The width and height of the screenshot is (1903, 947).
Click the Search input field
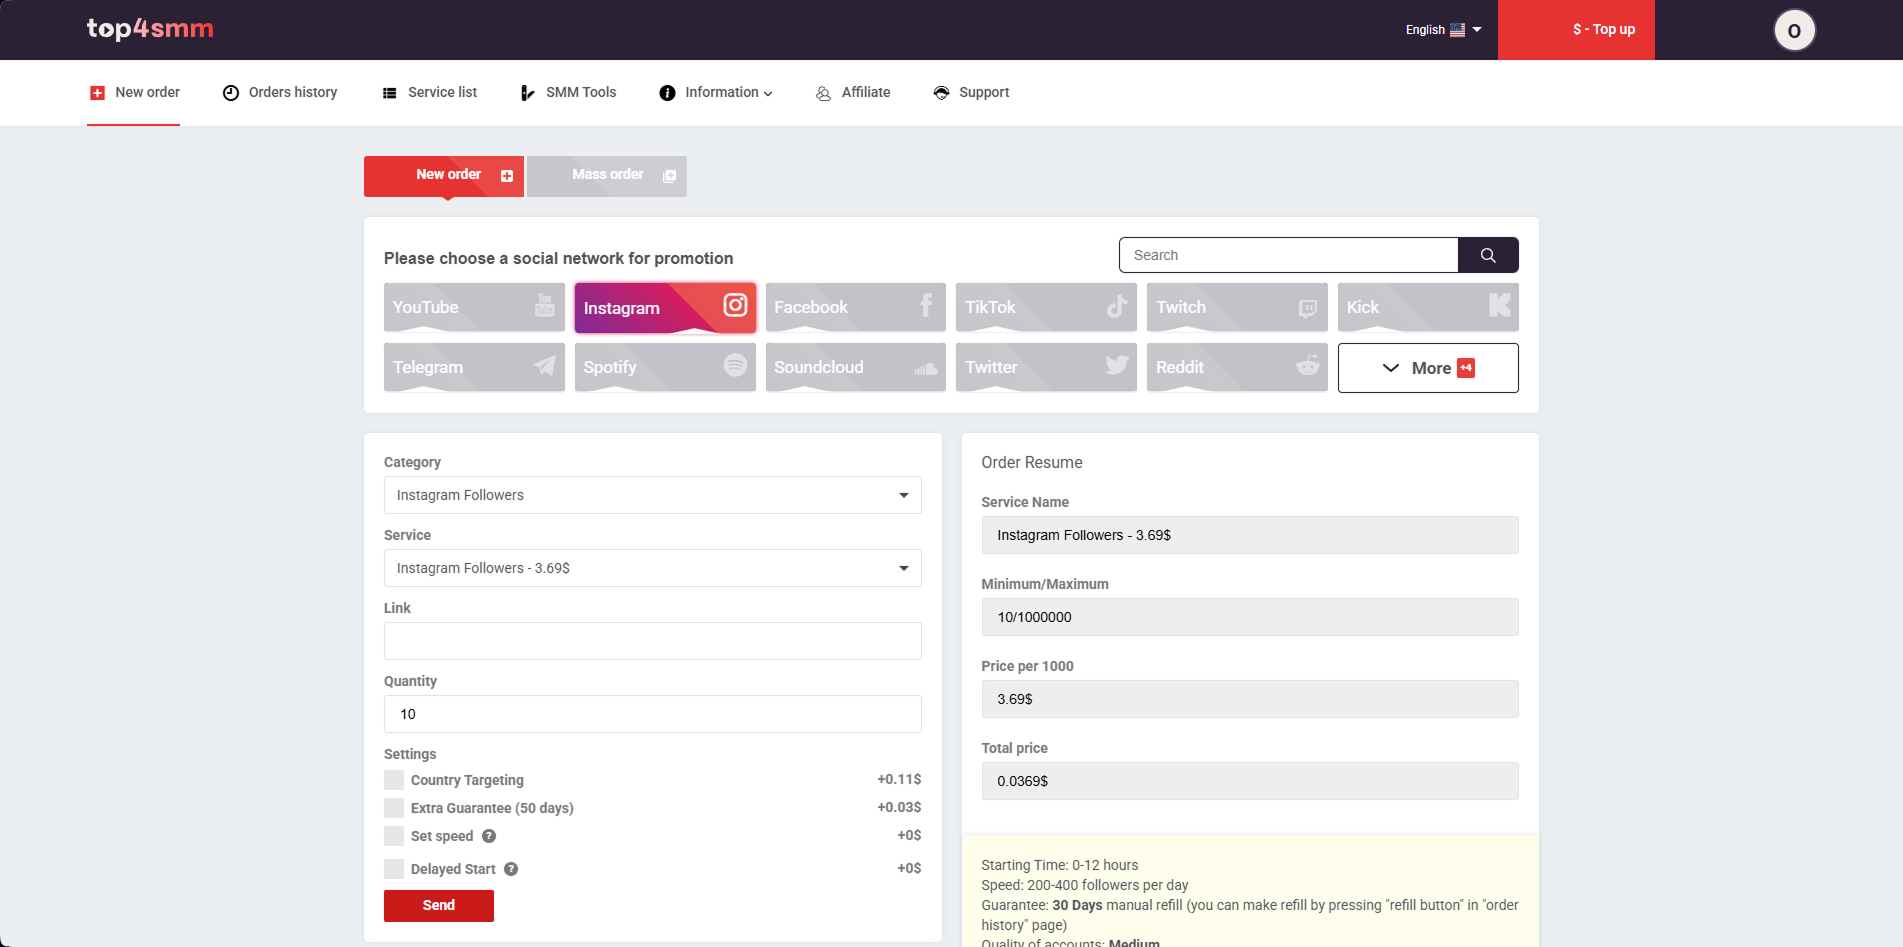pyautogui.click(x=1289, y=255)
